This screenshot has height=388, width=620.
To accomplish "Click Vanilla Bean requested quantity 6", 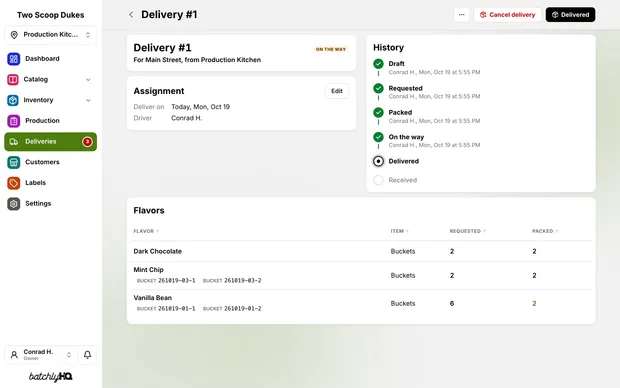I will click(x=452, y=304).
